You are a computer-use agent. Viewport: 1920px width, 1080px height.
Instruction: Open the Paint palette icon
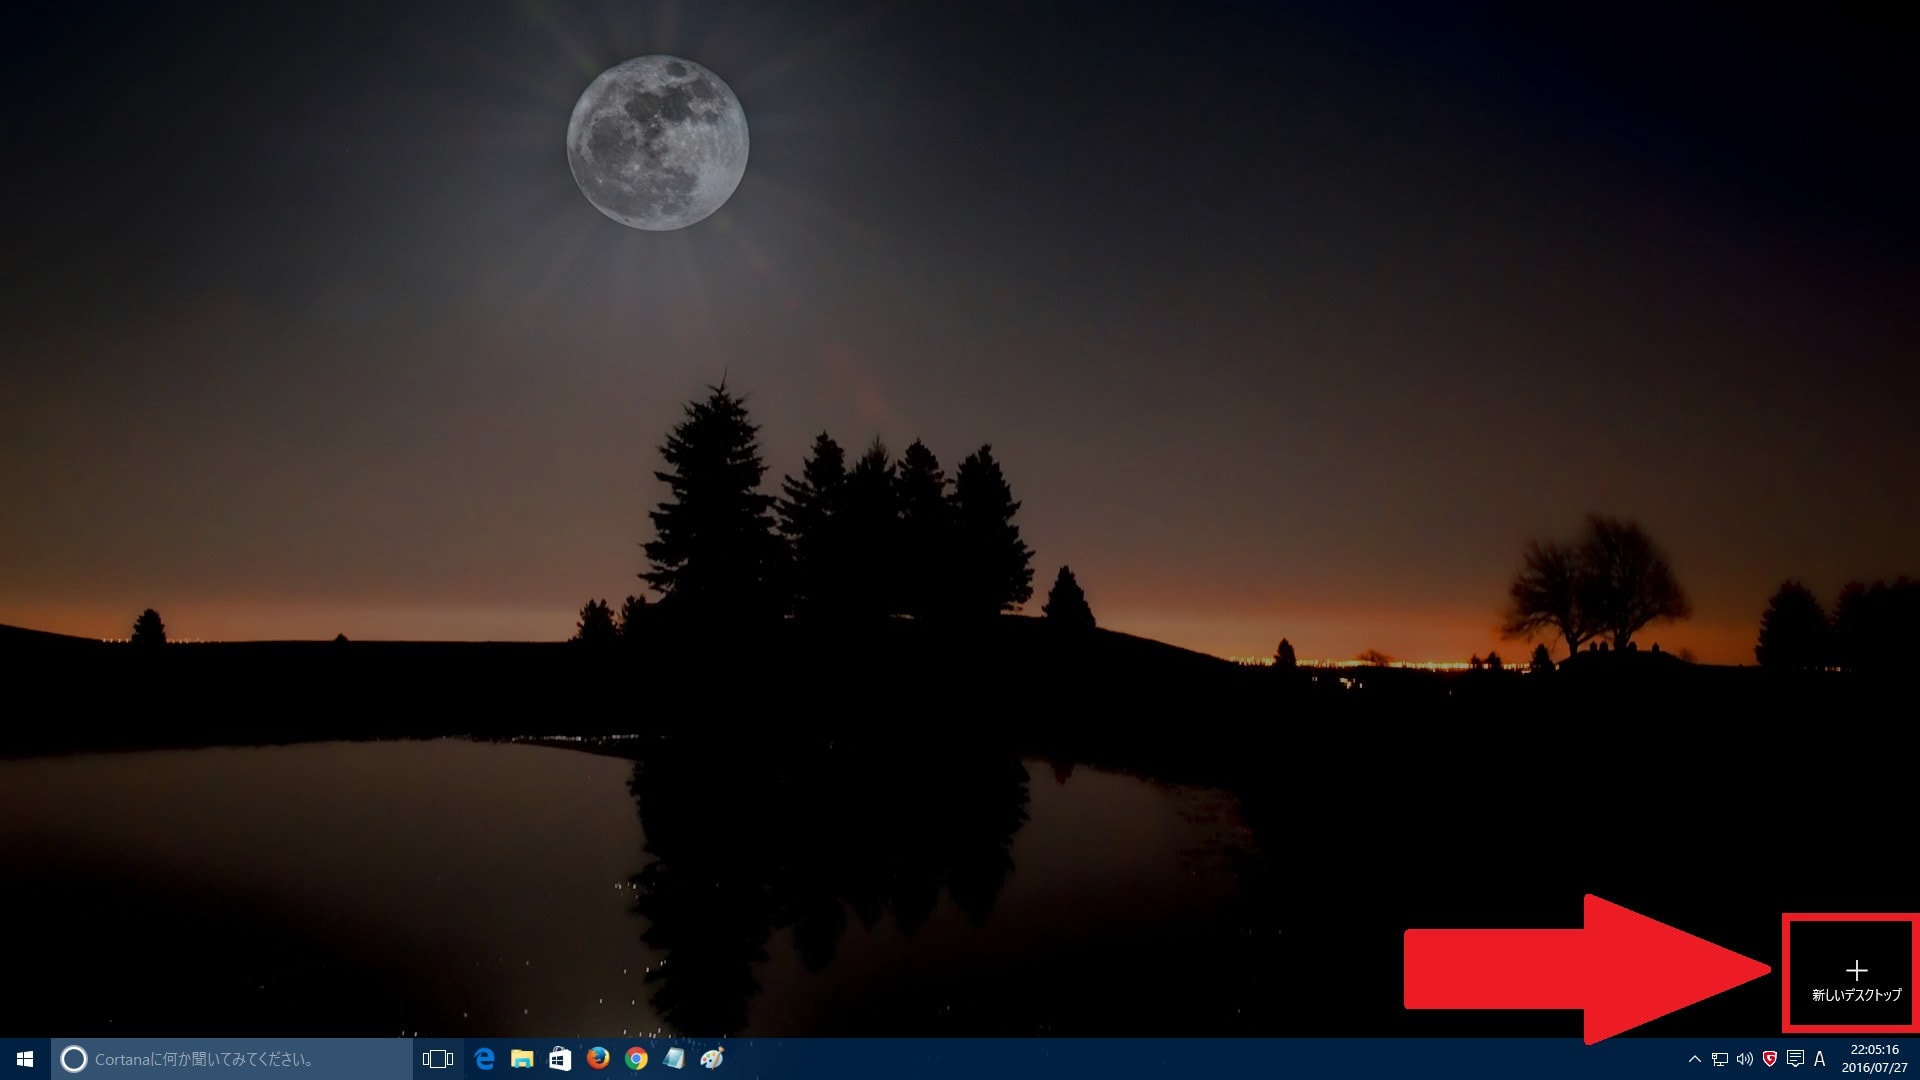(712, 1058)
